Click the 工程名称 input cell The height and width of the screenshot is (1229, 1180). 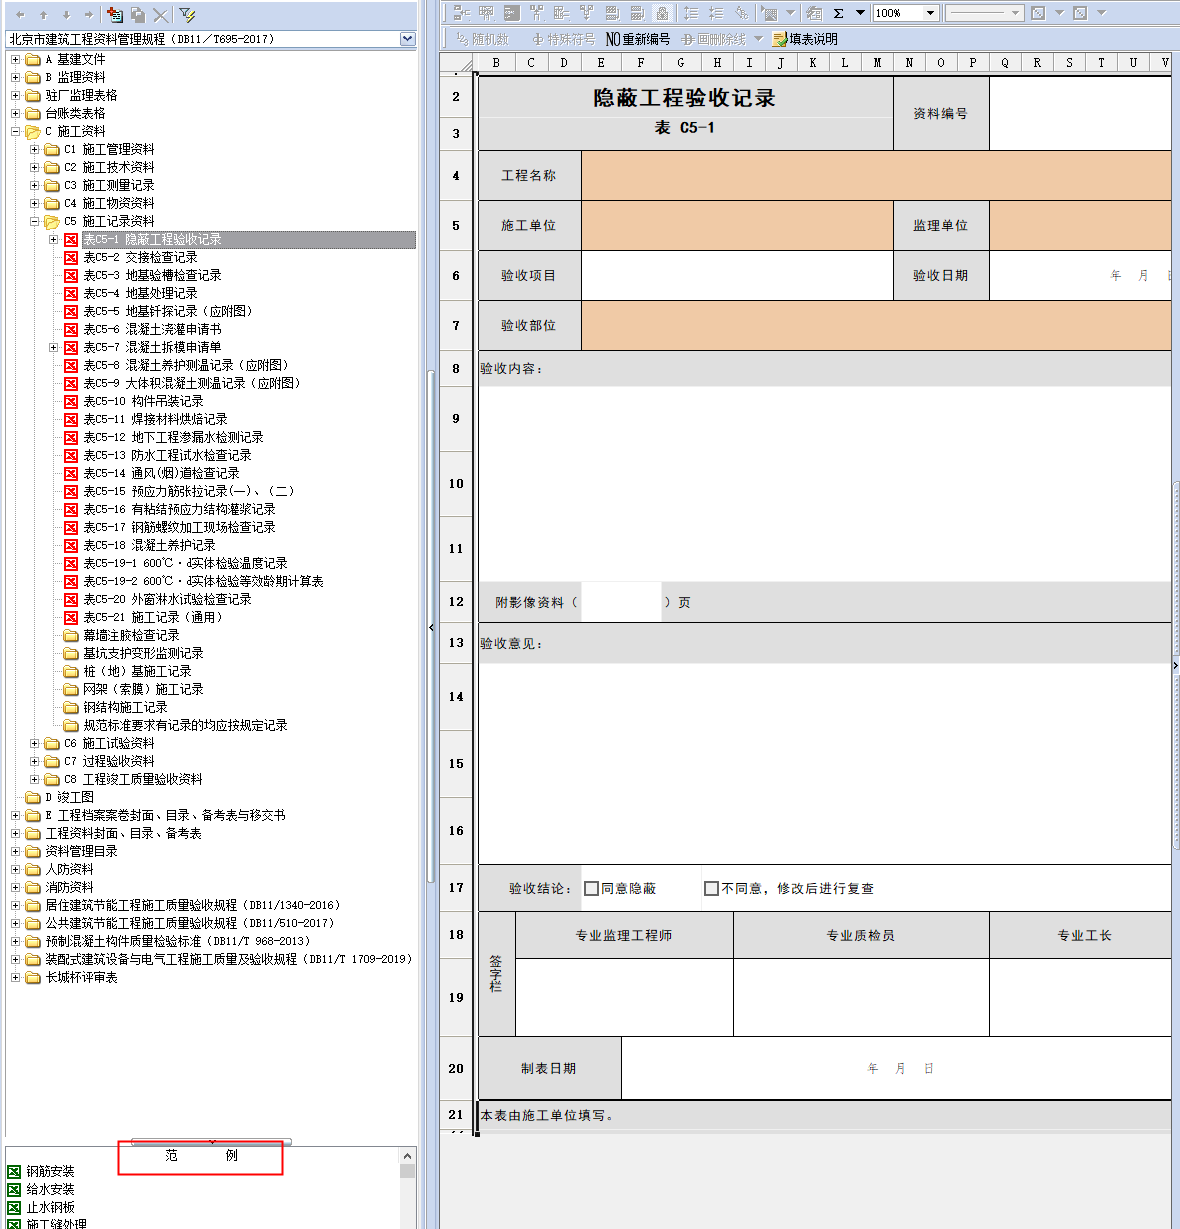(876, 176)
